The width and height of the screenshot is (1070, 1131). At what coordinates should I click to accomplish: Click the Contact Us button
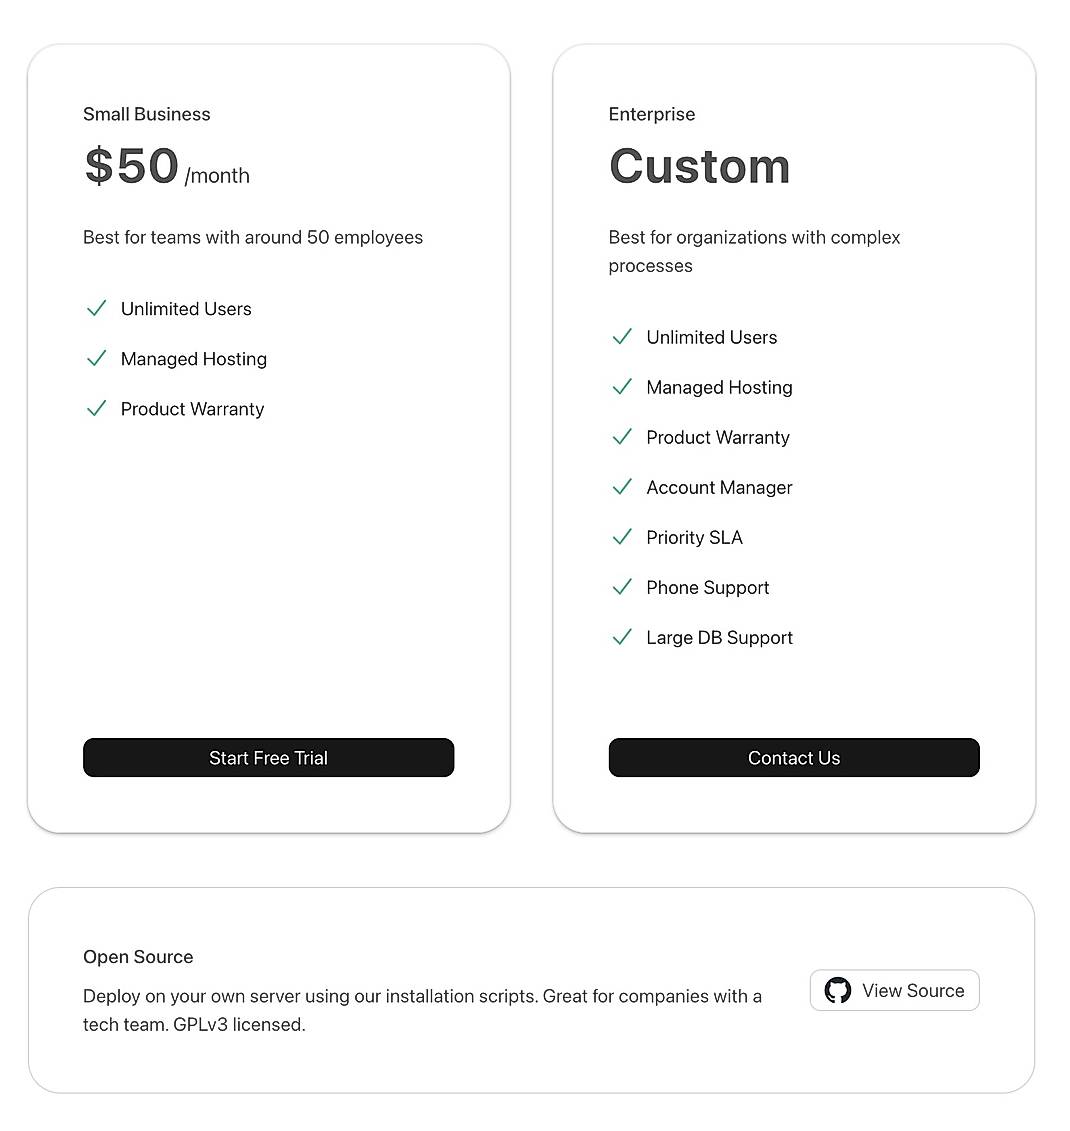(793, 757)
